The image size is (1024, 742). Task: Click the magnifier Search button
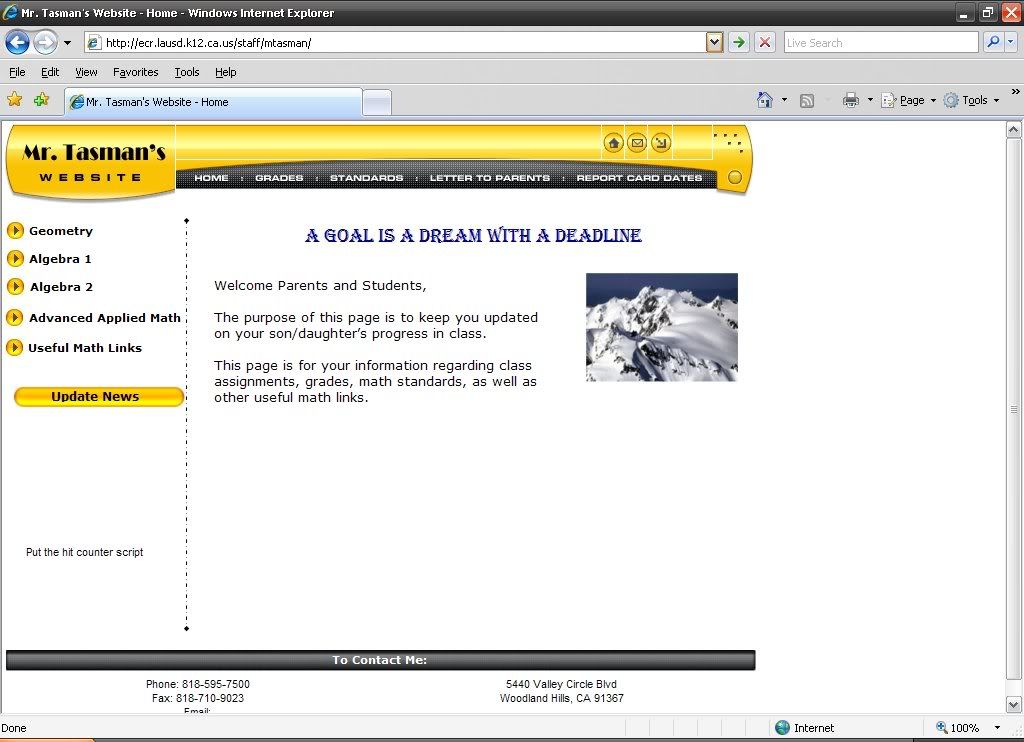(x=993, y=42)
